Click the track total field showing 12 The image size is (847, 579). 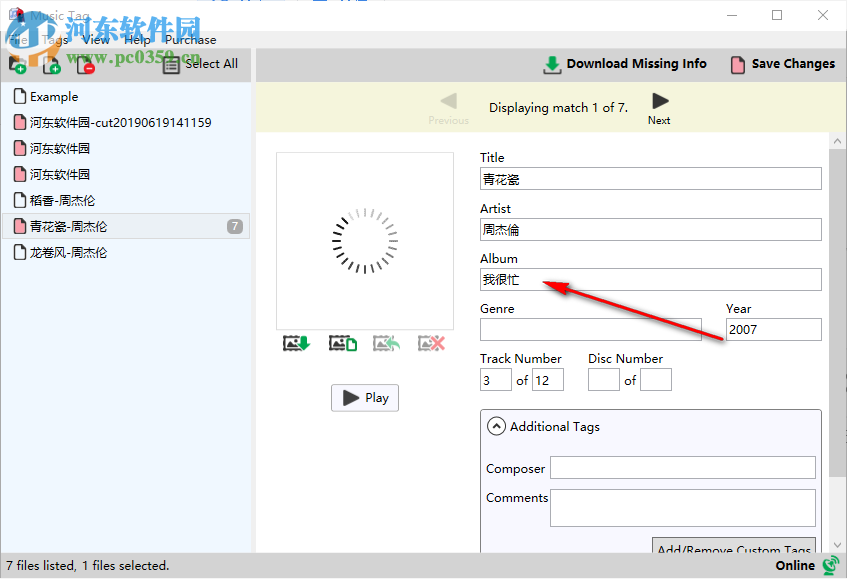click(548, 380)
